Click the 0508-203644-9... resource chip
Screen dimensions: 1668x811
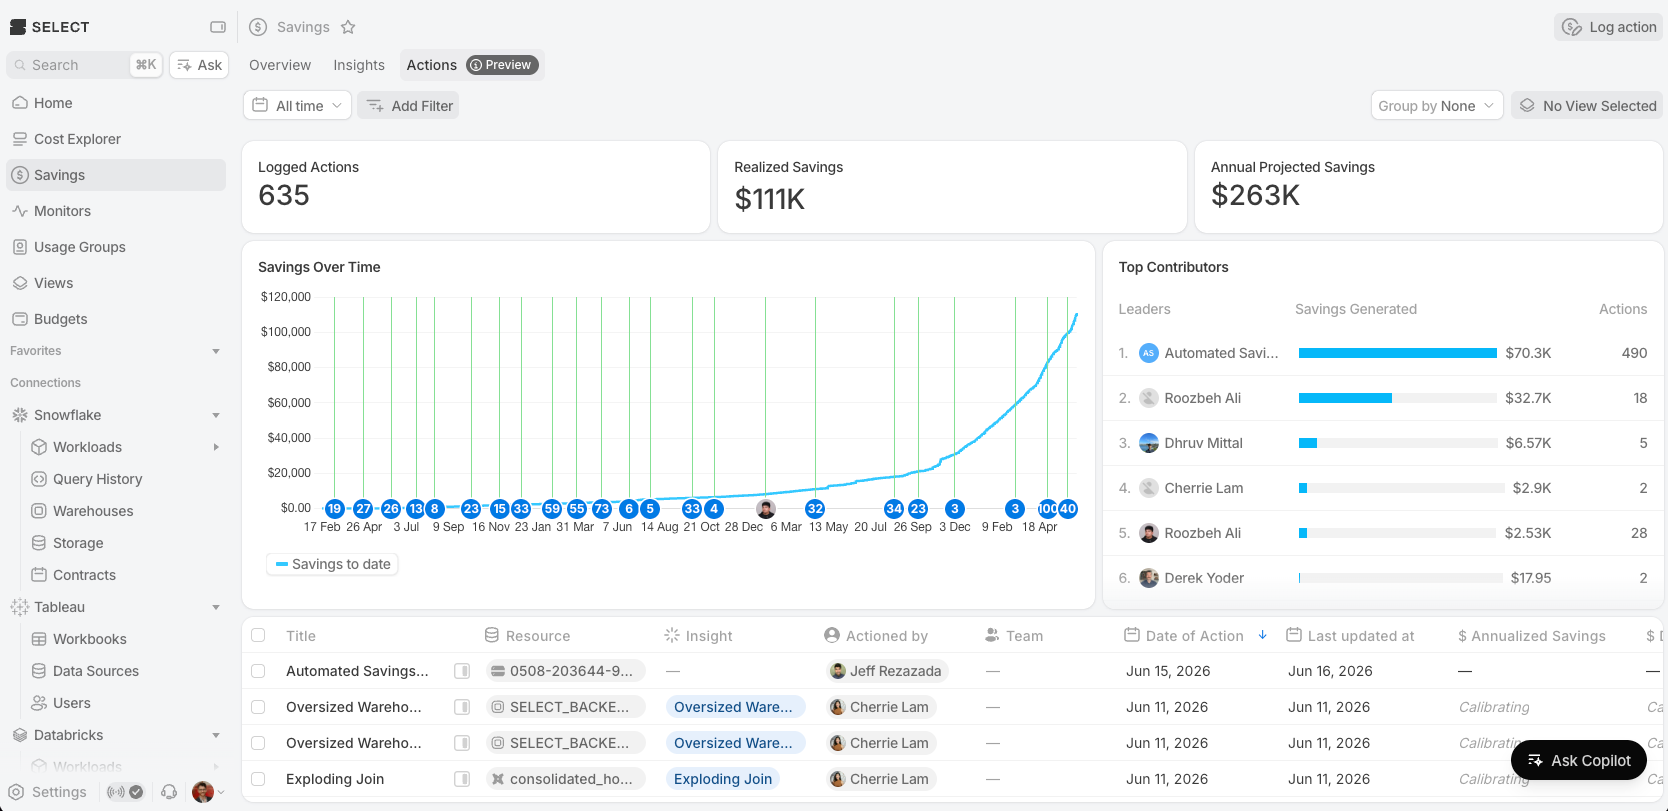[565, 671]
